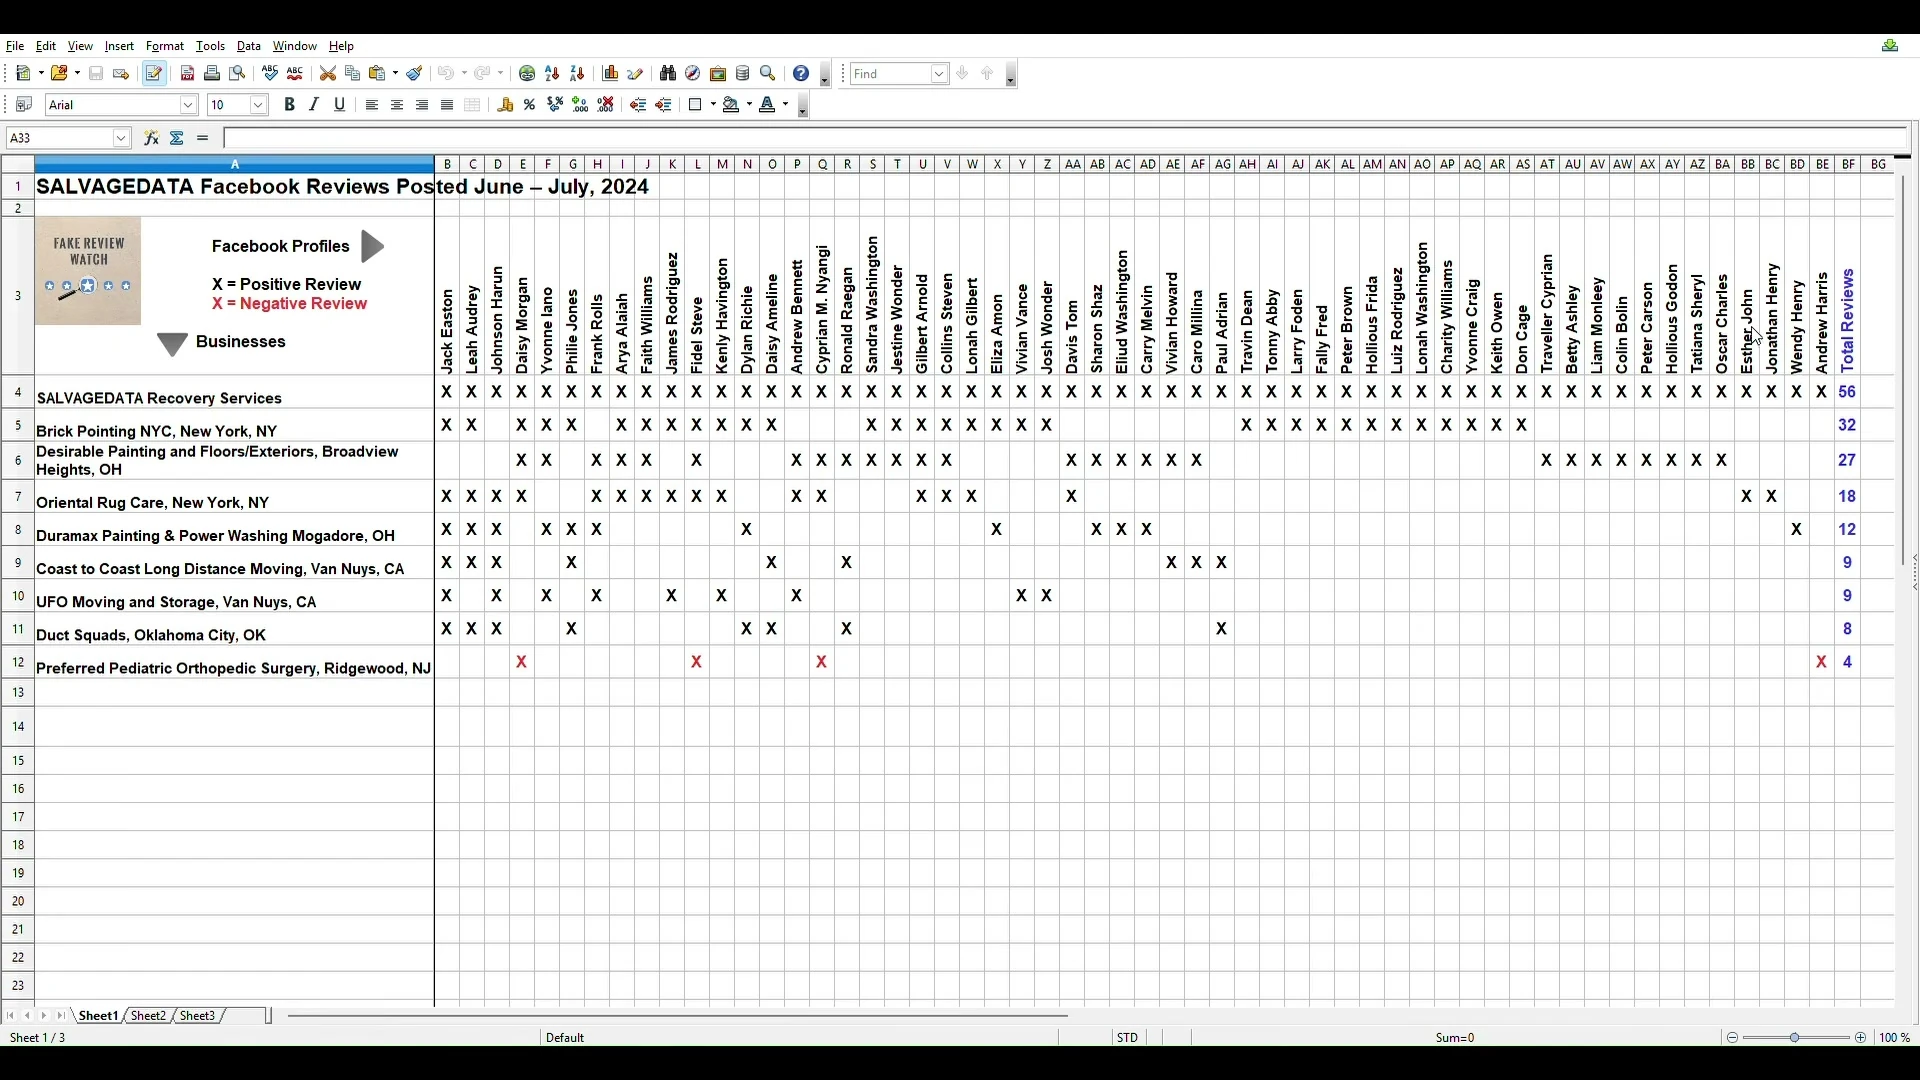Click the Save icon
The width and height of the screenshot is (1920, 1080).
96,74
